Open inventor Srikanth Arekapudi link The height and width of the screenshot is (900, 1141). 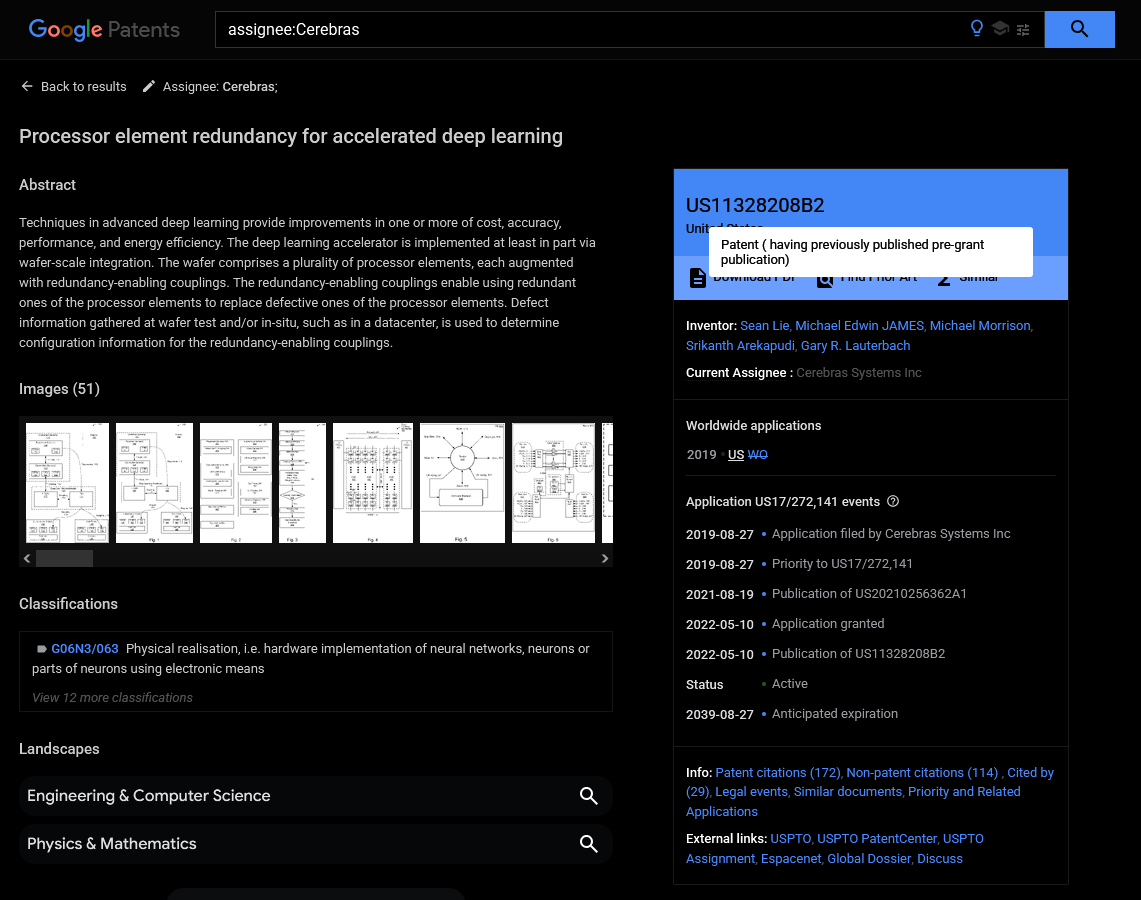(x=740, y=346)
